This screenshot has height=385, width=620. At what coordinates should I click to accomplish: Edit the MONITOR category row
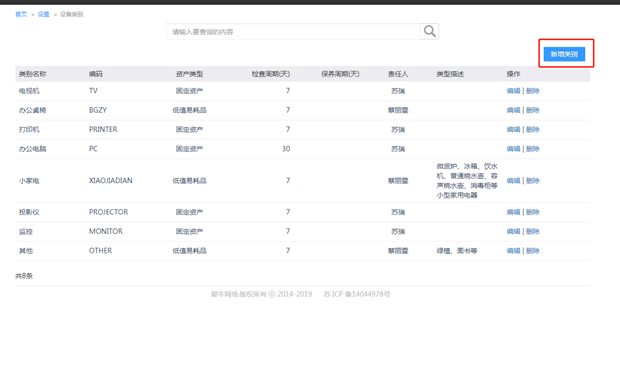point(513,232)
